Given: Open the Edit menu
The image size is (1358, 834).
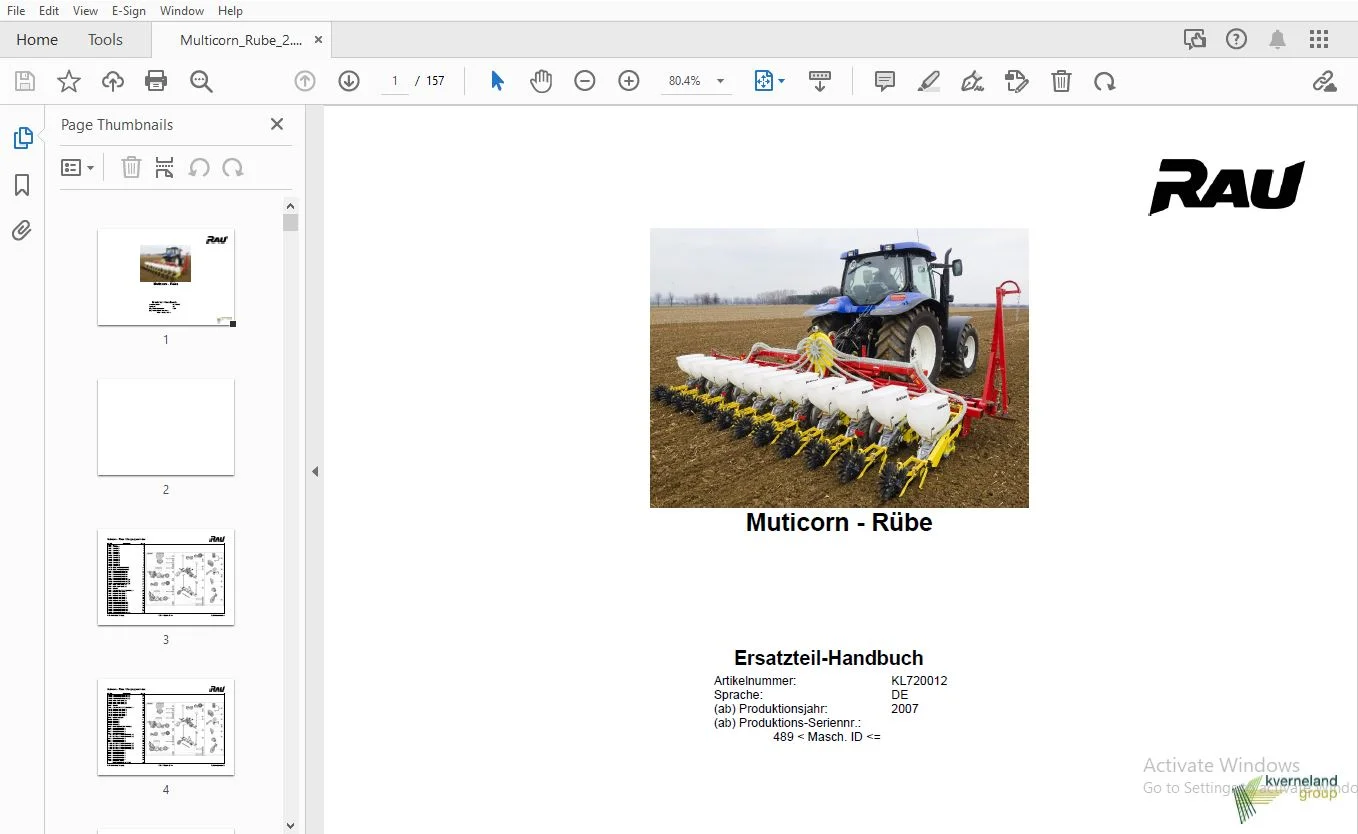Looking at the screenshot, I should 49,11.
